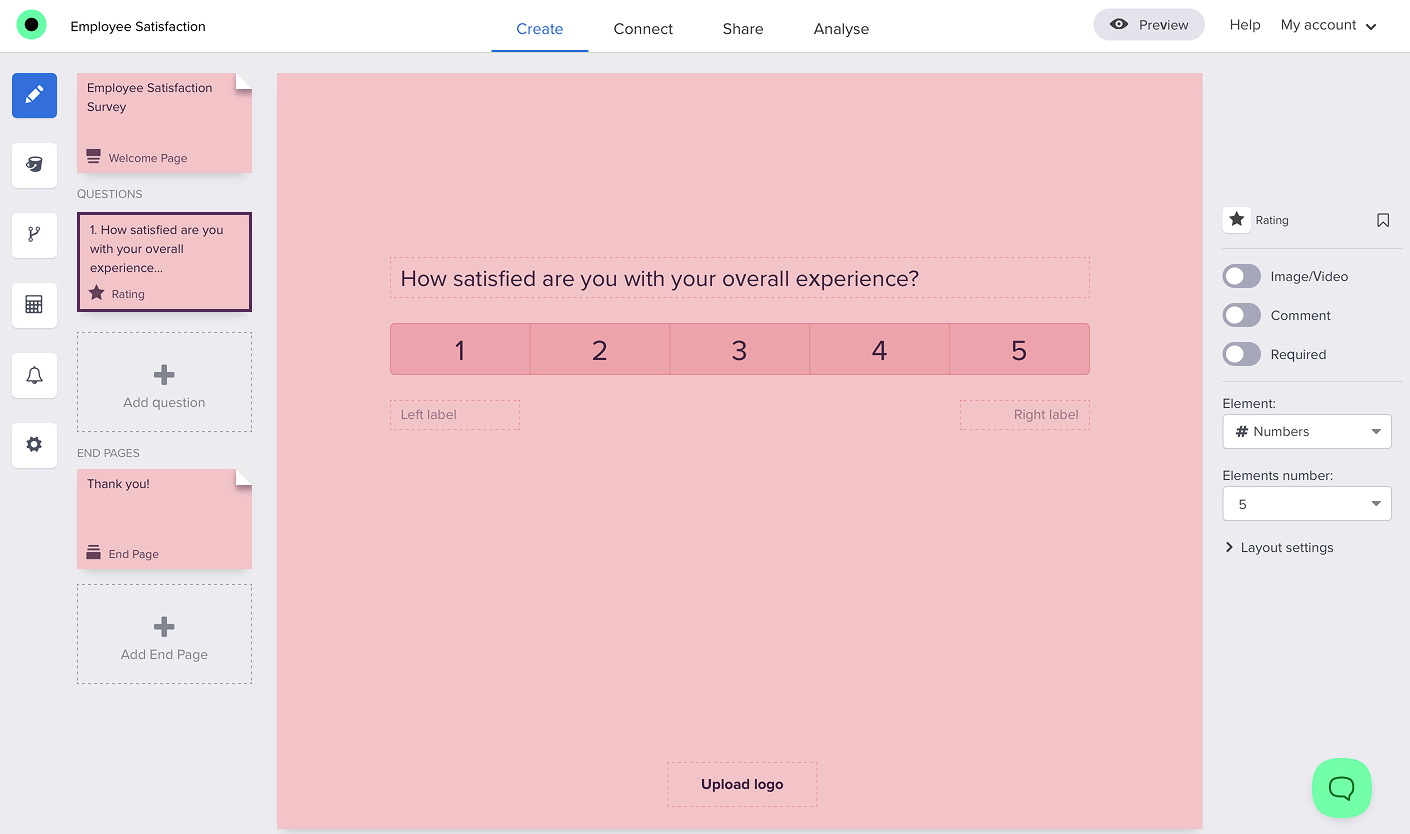Switch to the Analyse tab
This screenshot has height=834, width=1410.
[841, 29]
